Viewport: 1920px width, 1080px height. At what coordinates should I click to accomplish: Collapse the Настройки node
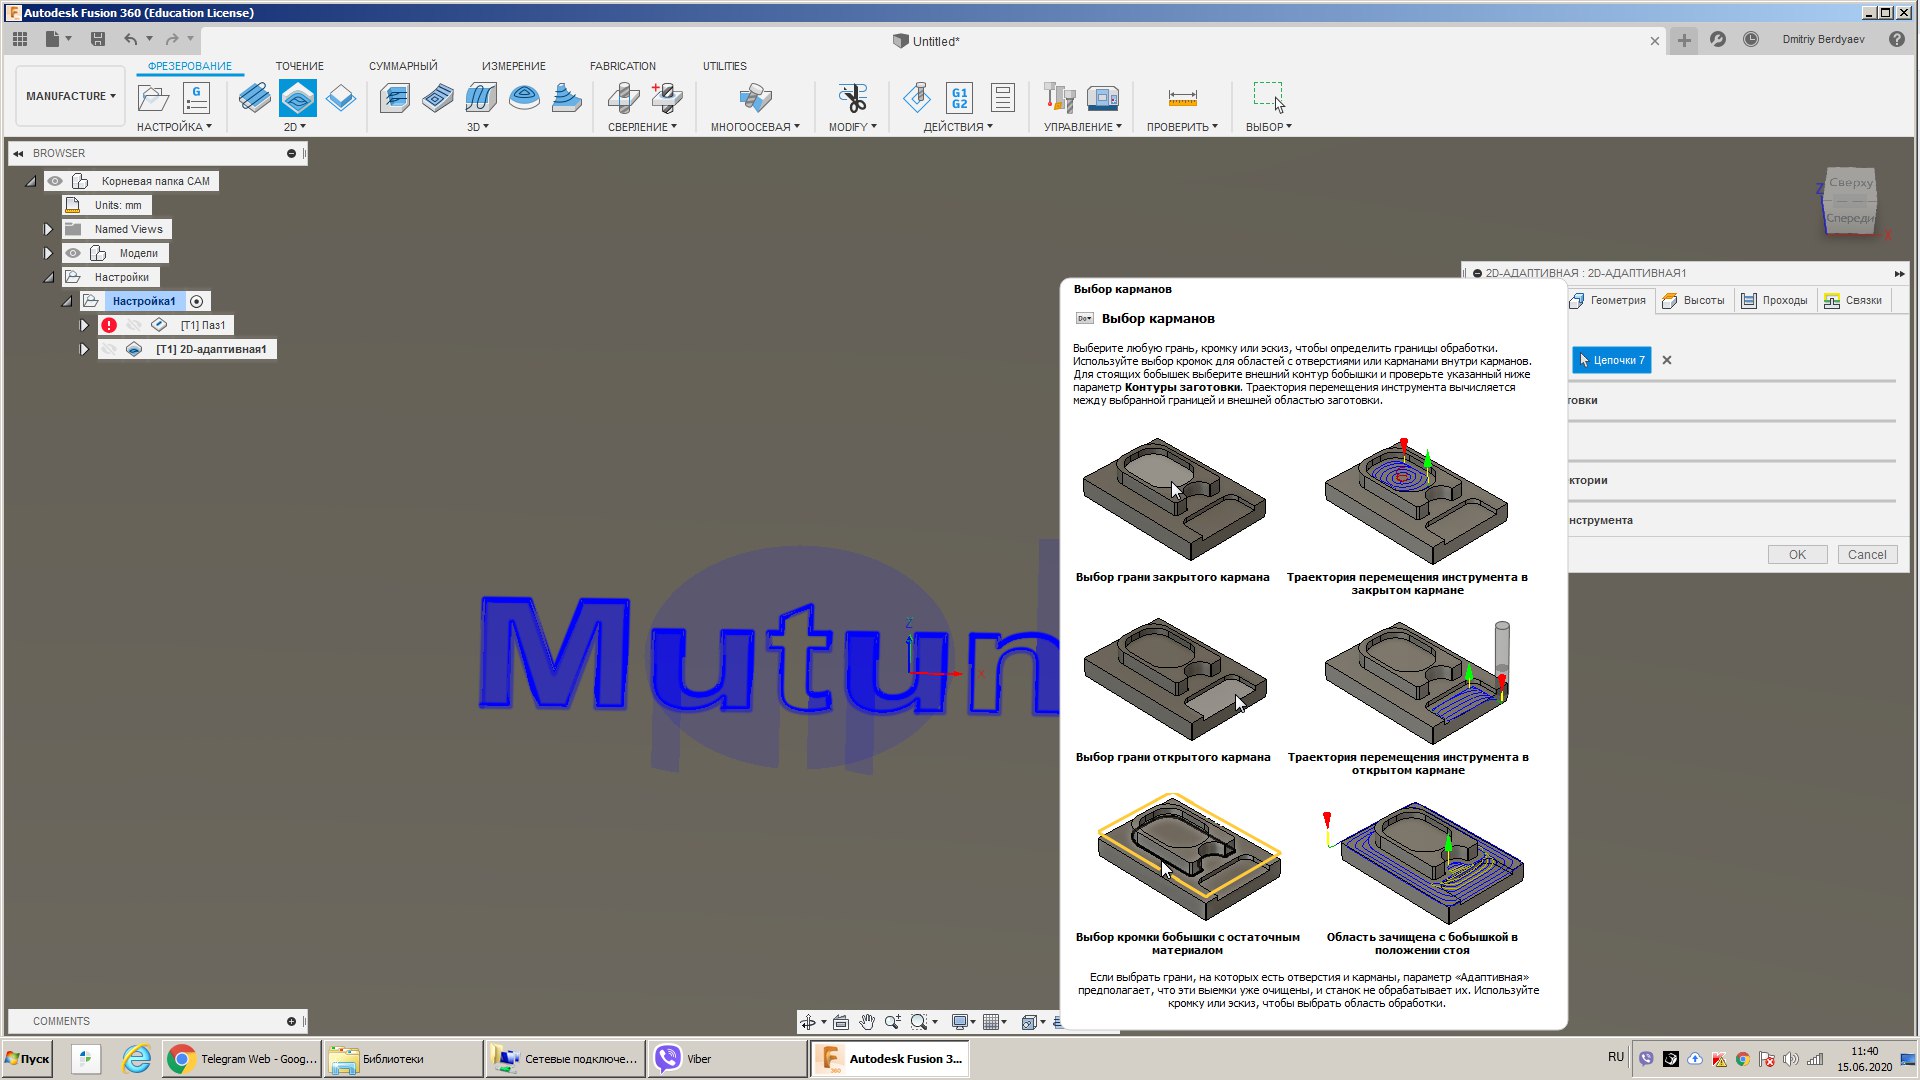click(x=47, y=277)
